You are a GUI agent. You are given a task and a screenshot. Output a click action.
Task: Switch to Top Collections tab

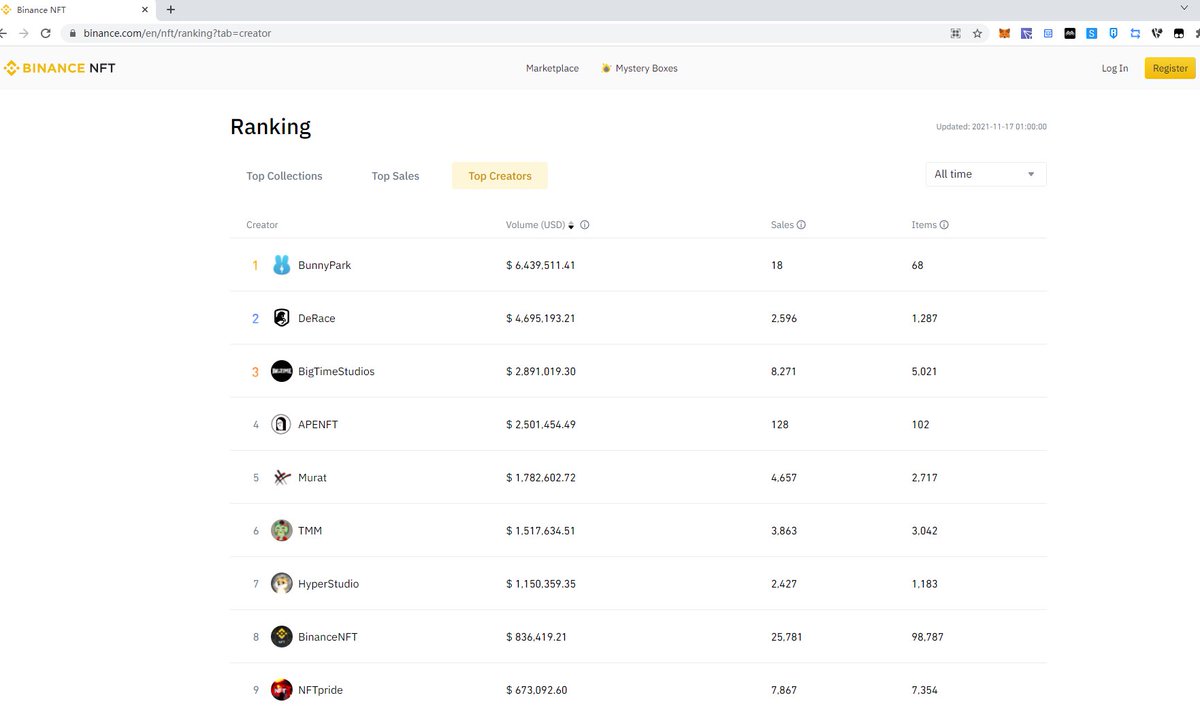pos(284,176)
